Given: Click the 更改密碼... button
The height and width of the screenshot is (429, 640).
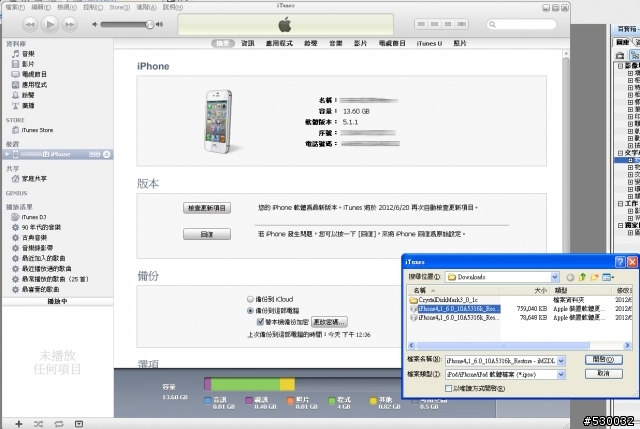Looking at the screenshot, I should point(329,322).
